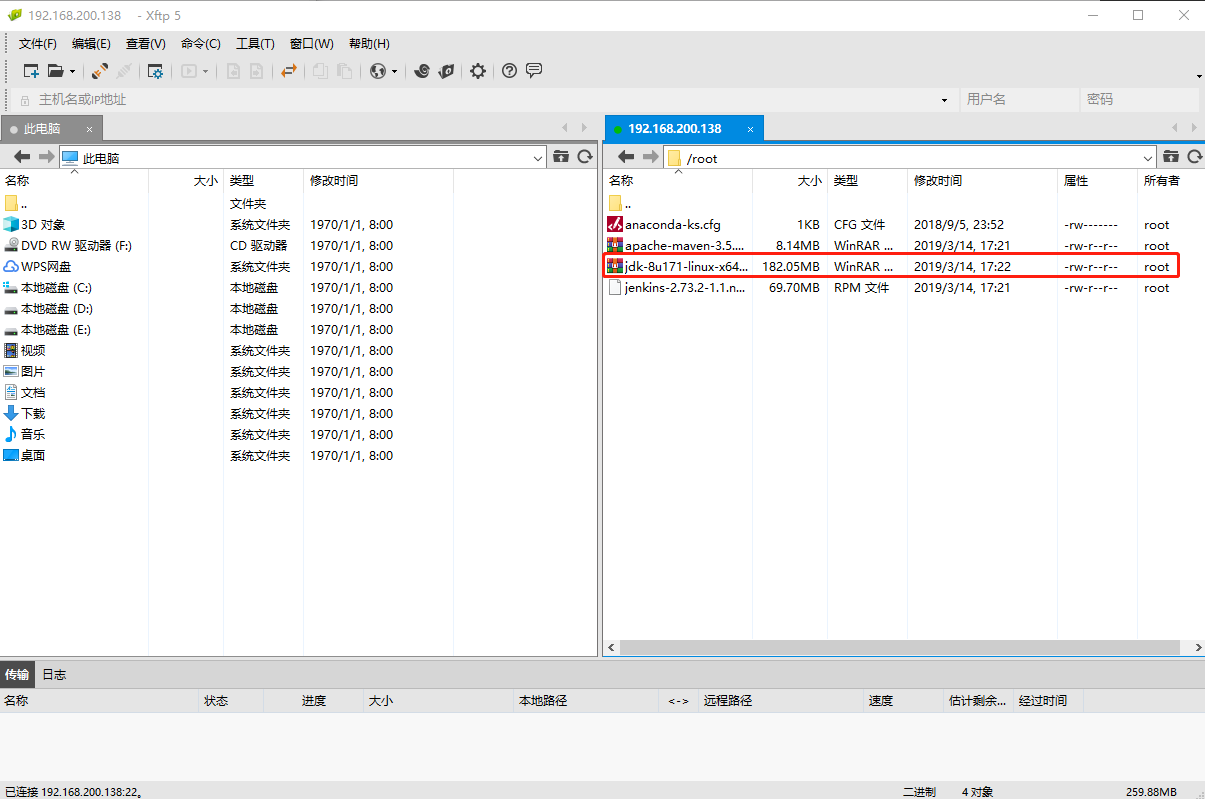1205x799 pixels.
Task: Open the dropdown arrow next to Open Session
Action: point(72,71)
